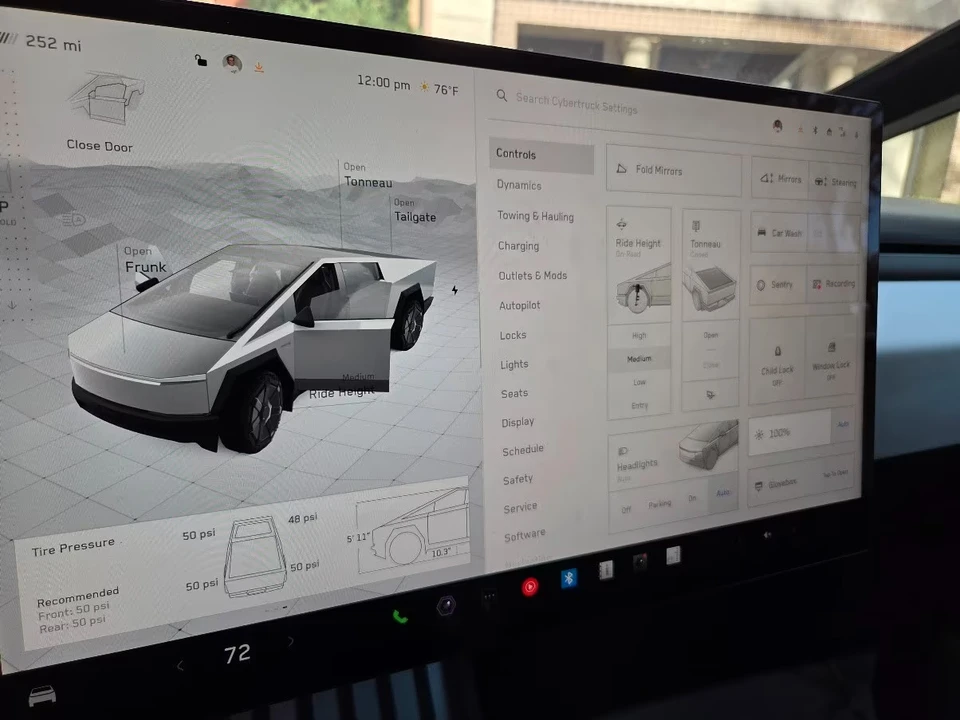Viewport: 960px width, 720px height.
Task: Open the green Phone app icon
Action: click(x=400, y=617)
